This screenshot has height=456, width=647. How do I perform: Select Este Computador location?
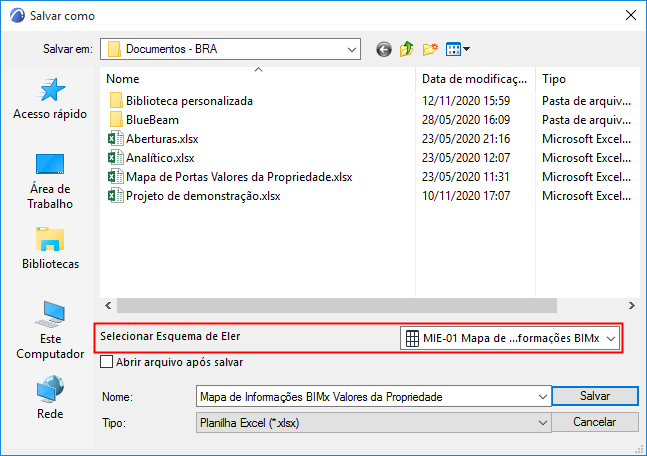(x=50, y=330)
